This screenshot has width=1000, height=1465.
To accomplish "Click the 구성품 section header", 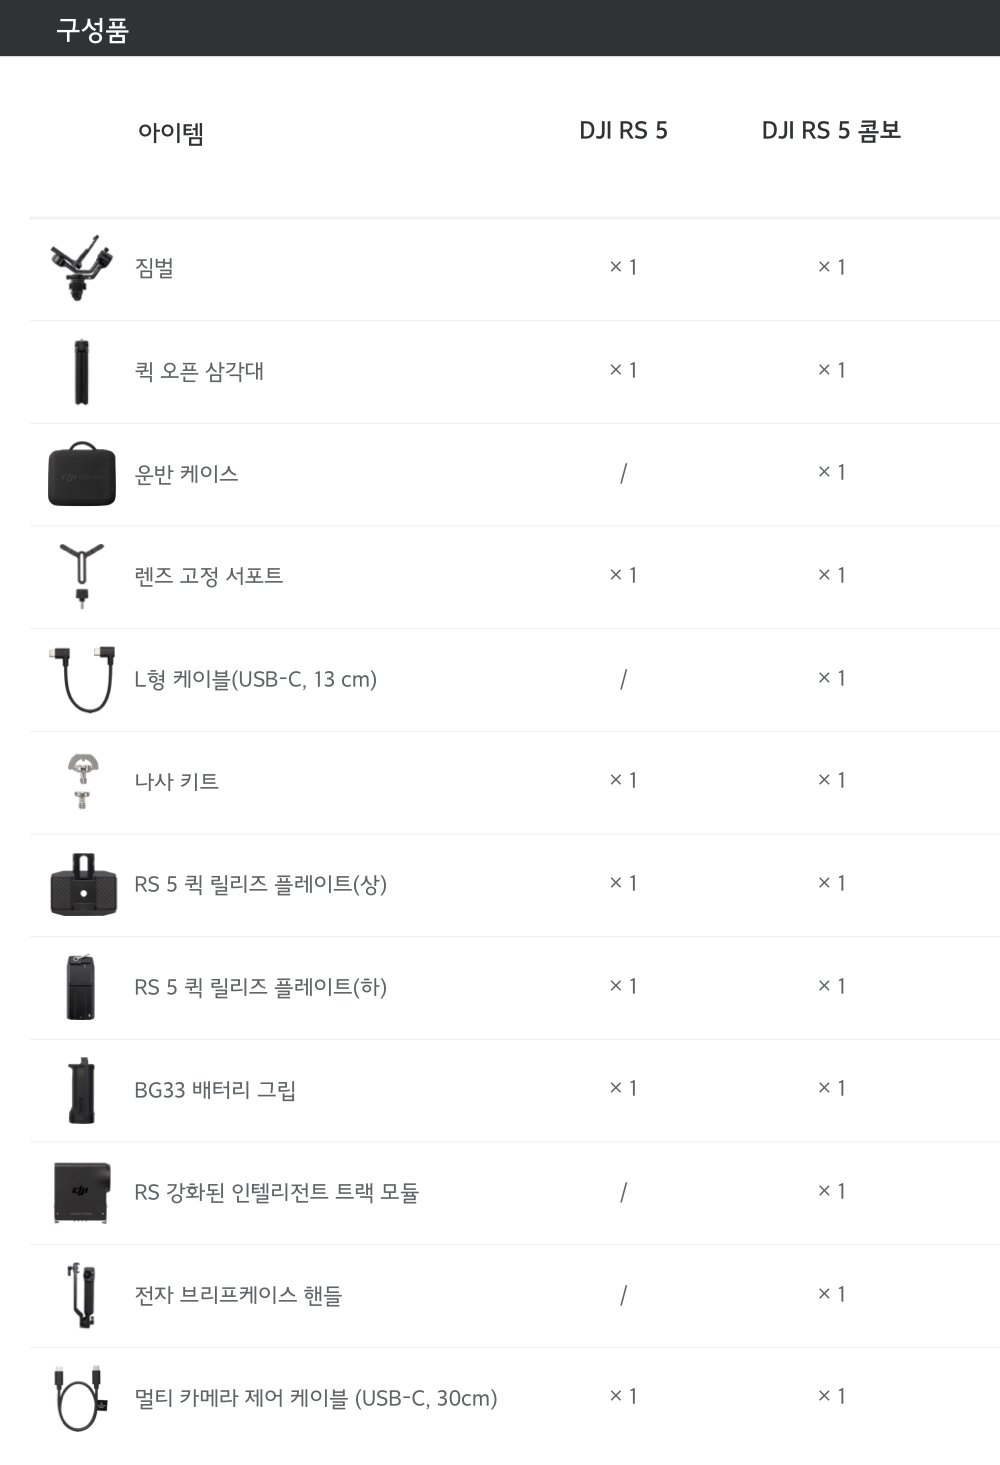I will [x=92, y=30].
